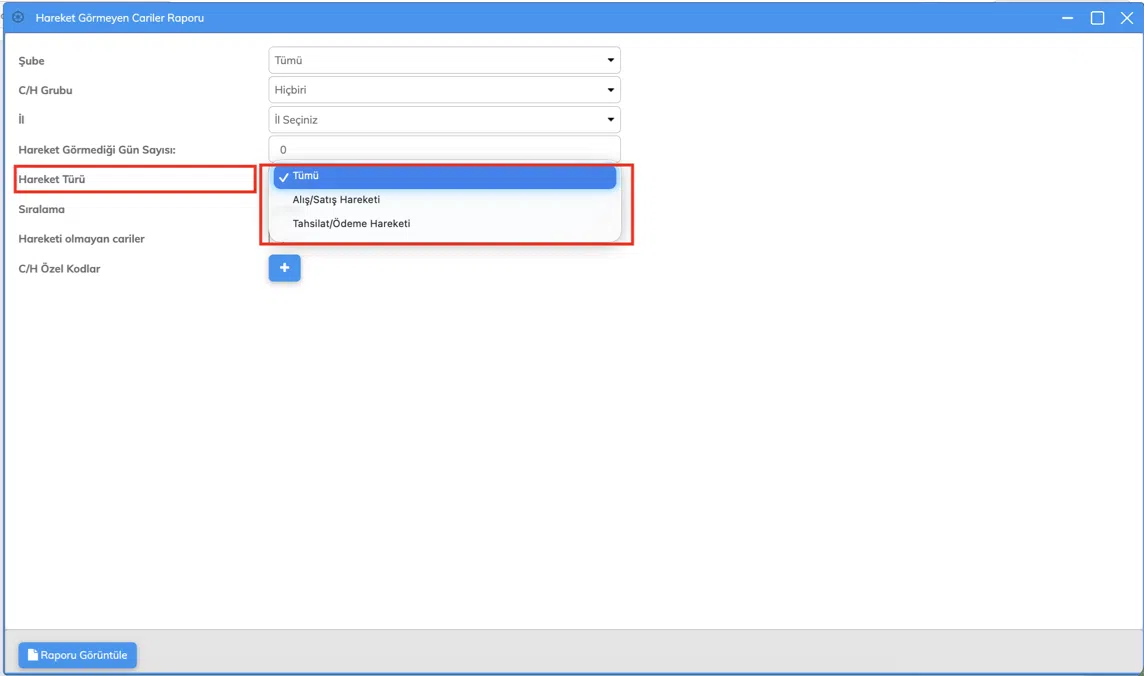The height and width of the screenshot is (676, 1145).
Task: Click the window title text
Action: tap(120, 18)
